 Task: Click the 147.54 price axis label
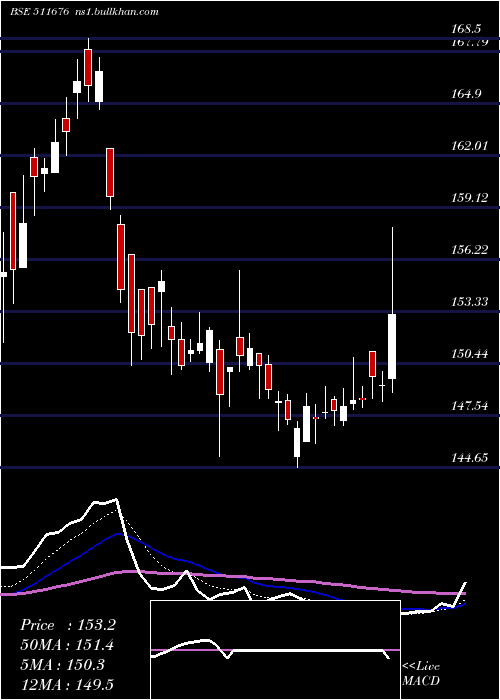pos(469,406)
